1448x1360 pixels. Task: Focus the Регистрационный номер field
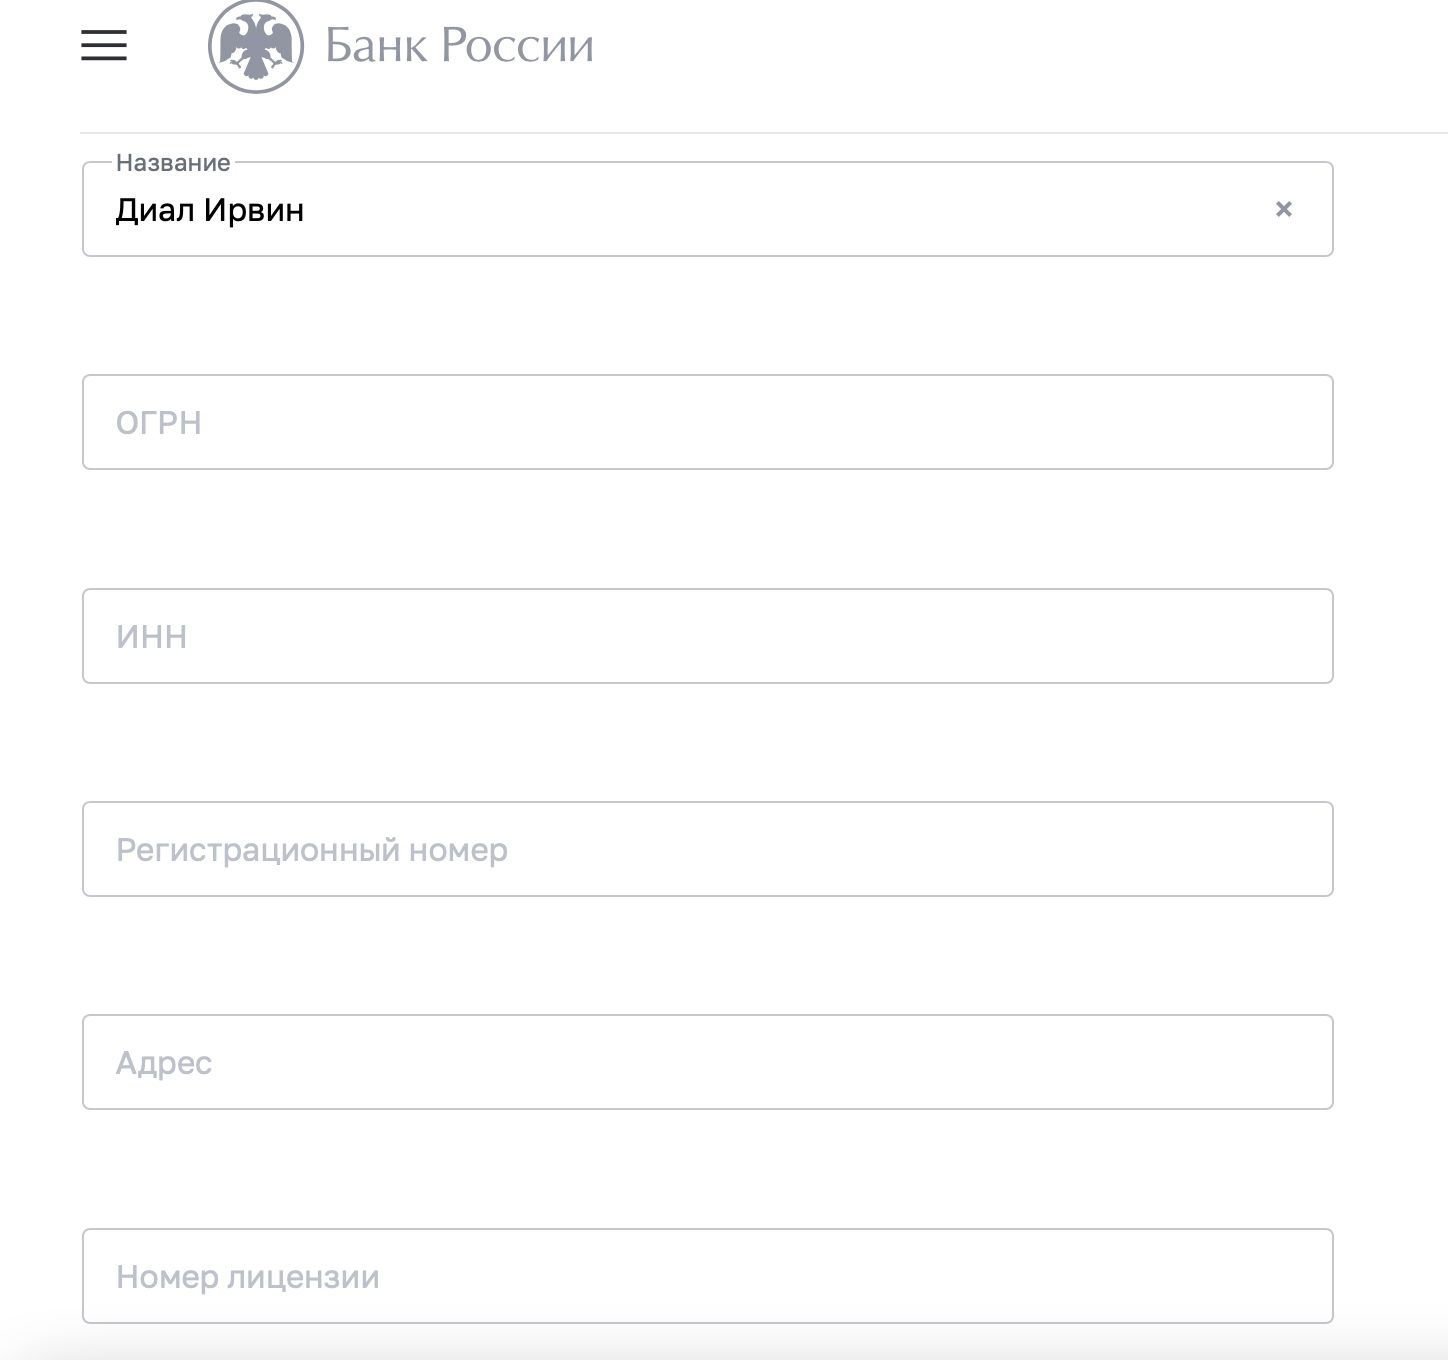pos(708,849)
